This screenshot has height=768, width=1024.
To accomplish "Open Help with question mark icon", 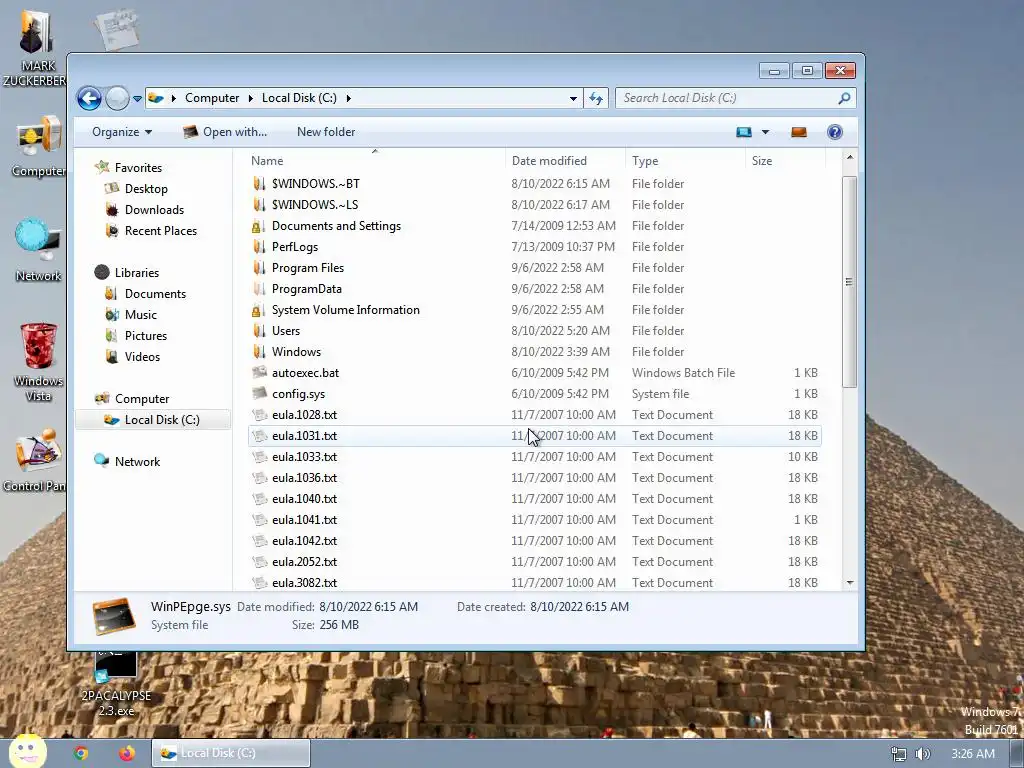I will [835, 132].
